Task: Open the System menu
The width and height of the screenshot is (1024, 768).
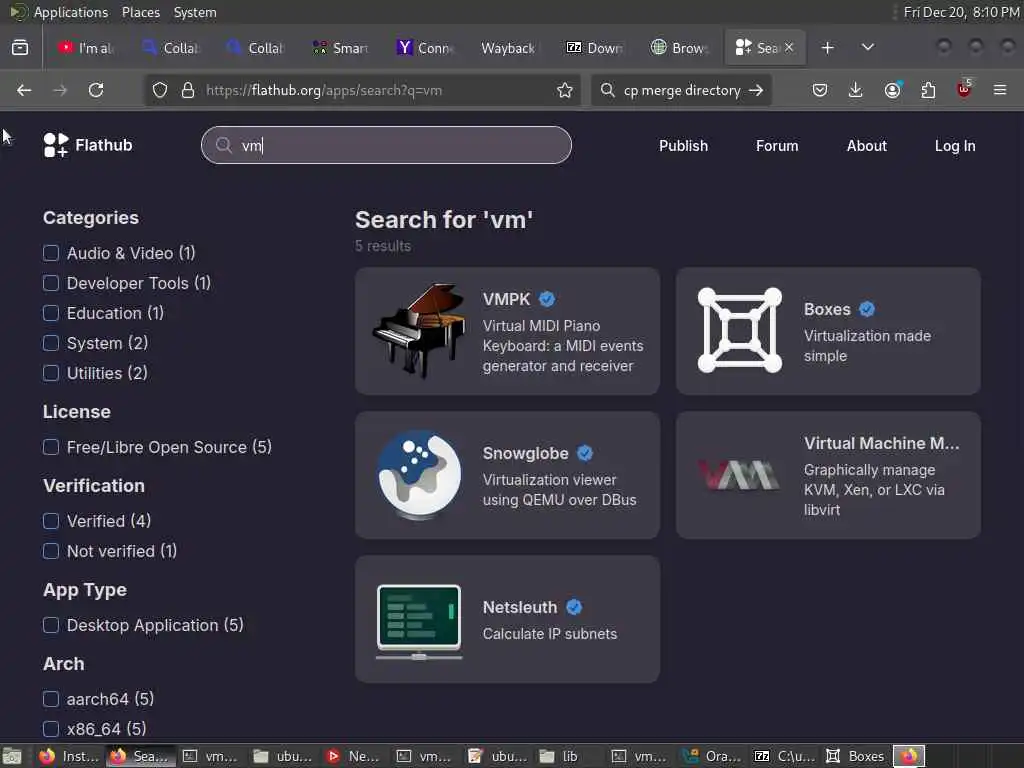Action: (x=195, y=12)
